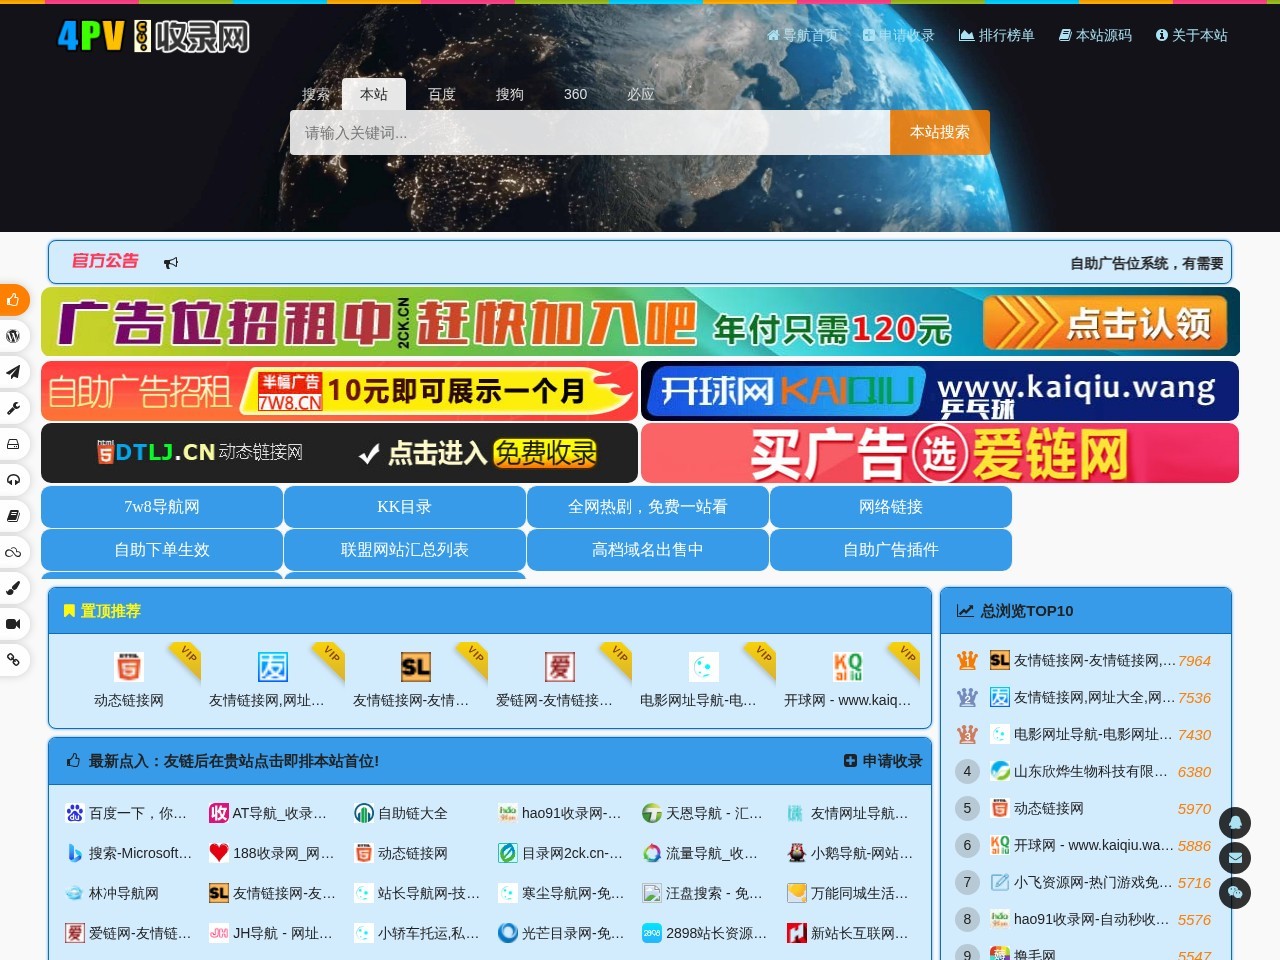The width and height of the screenshot is (1280, 960).
Task: Open 友情链接网,网址 VIP site icon
Action: click(273, 666)
